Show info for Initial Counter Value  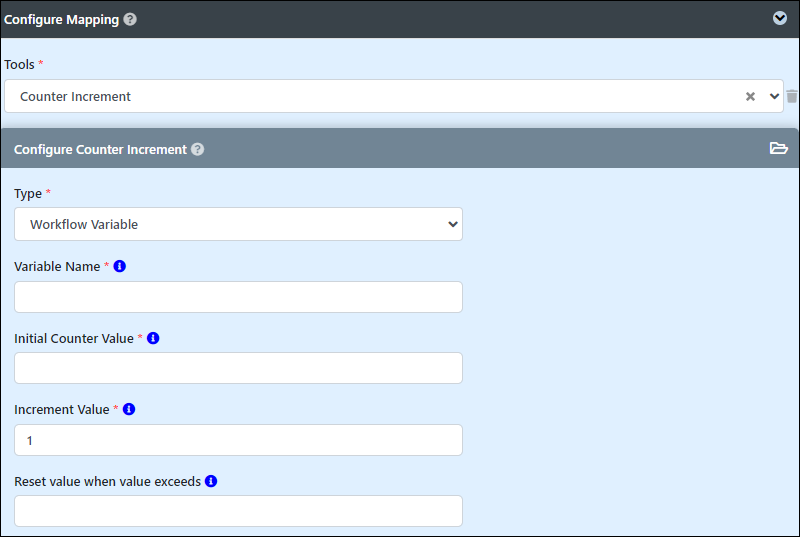tap(153, 338)
